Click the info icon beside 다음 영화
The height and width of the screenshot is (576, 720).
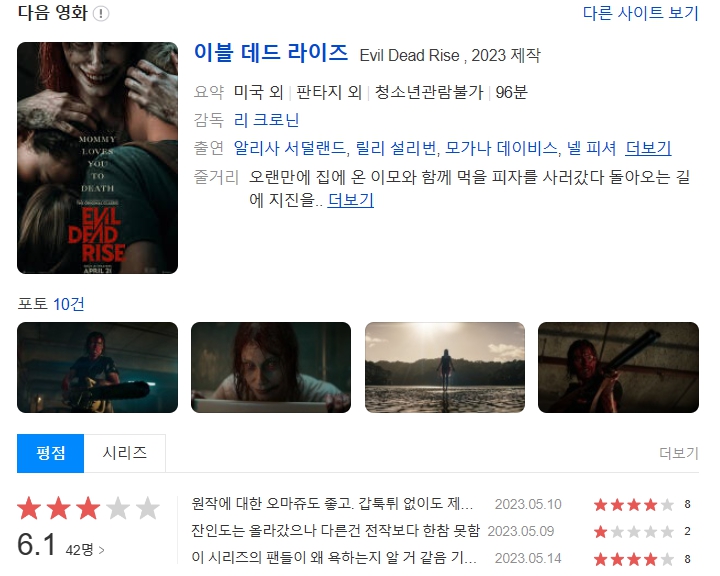pyautogui.click(x=101, y=13)
